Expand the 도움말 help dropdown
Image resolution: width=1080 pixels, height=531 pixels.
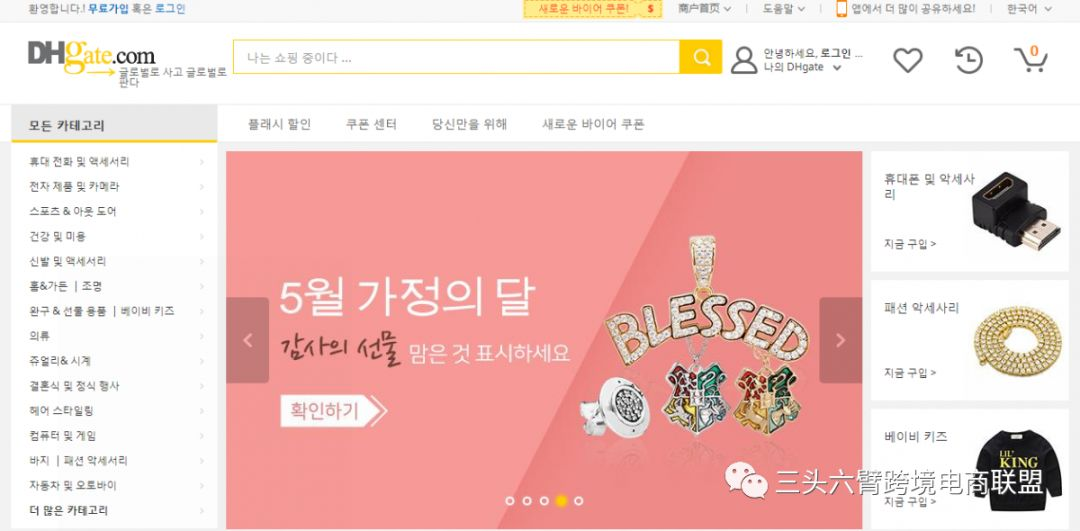(783, 9)
